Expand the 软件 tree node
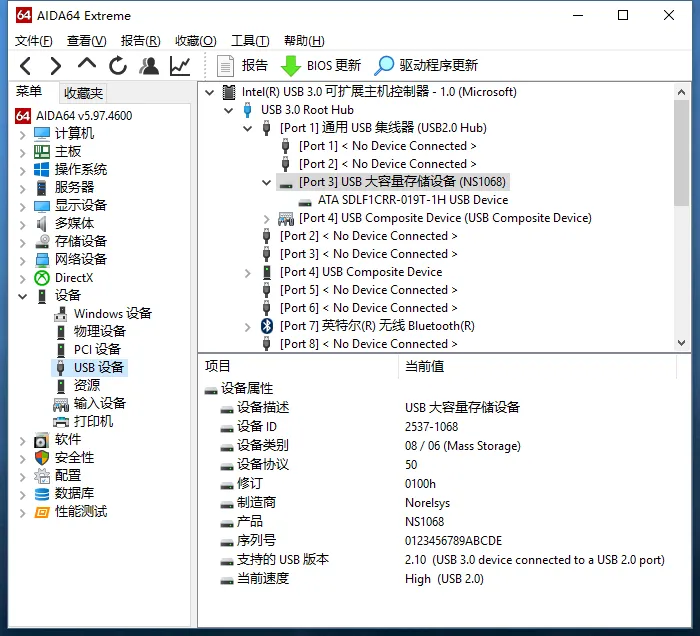The image size is (700, 636). point(22,441)
